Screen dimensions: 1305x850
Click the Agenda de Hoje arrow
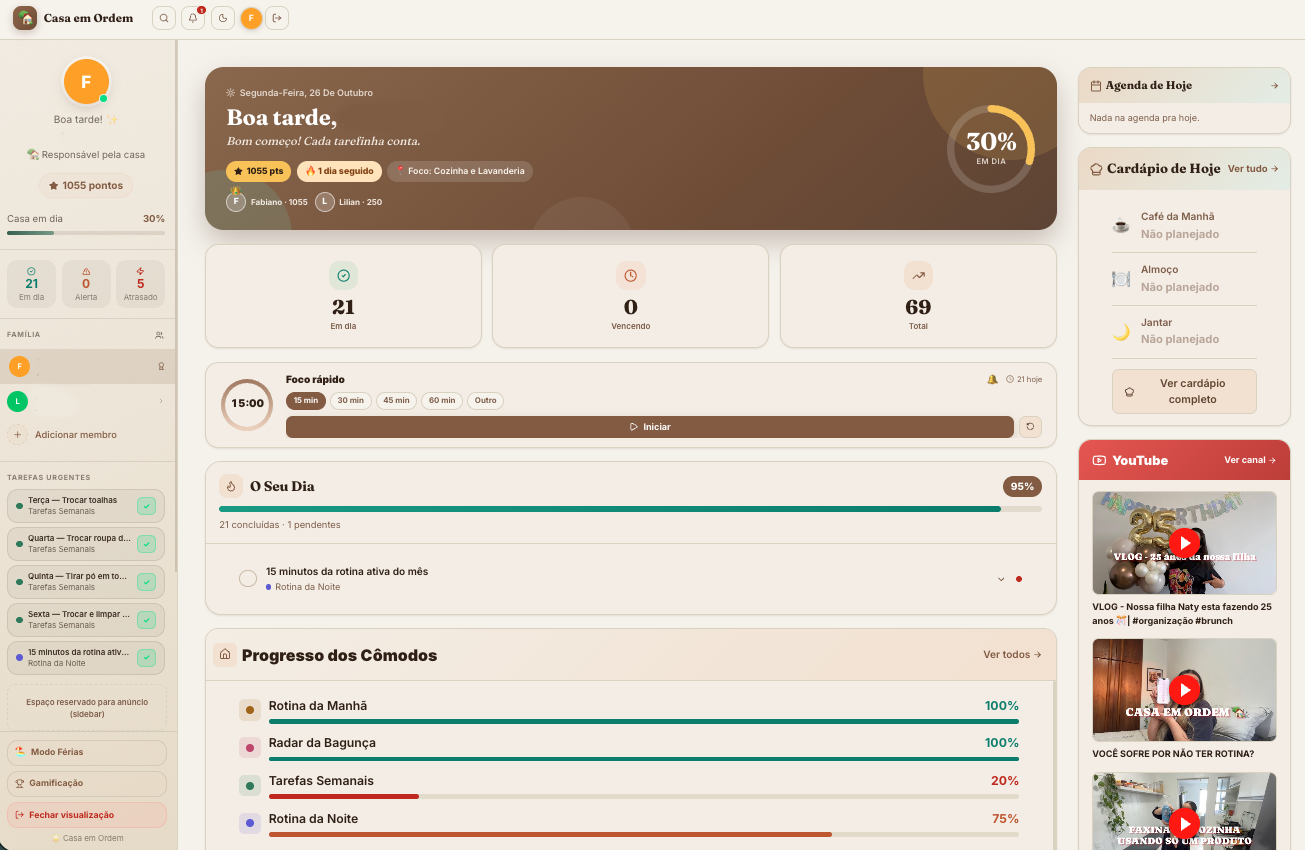1274,85
